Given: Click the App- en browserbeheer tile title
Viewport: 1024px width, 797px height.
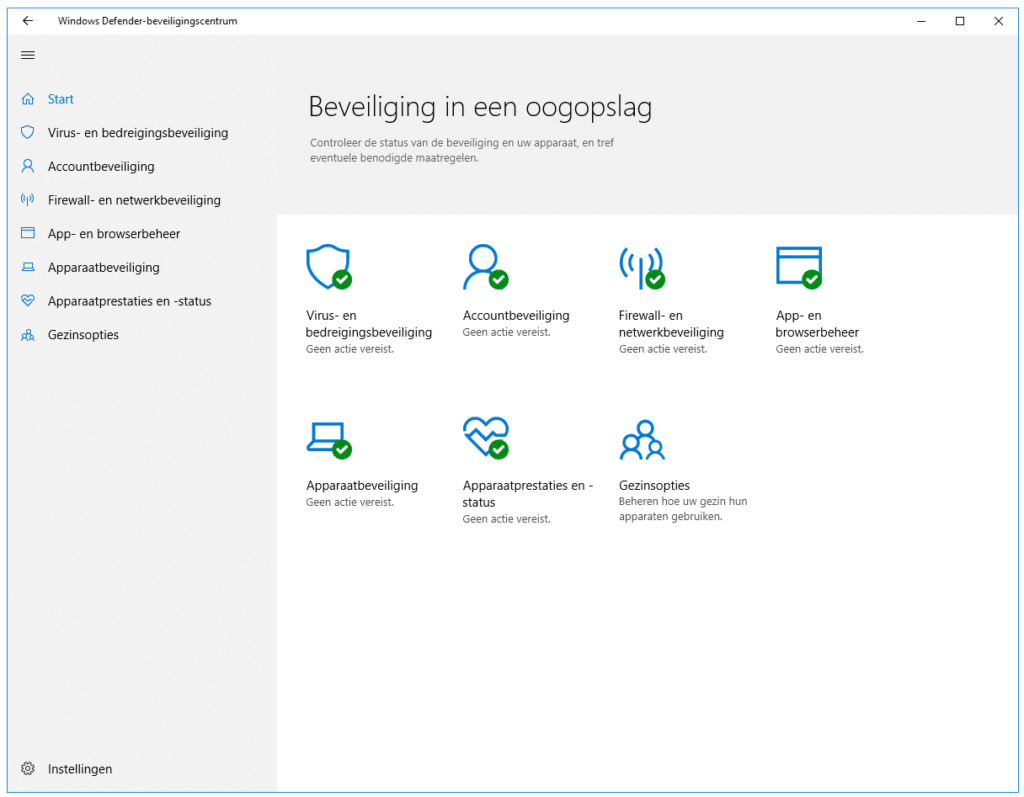Looking at the screenshot, I should 817,324.
